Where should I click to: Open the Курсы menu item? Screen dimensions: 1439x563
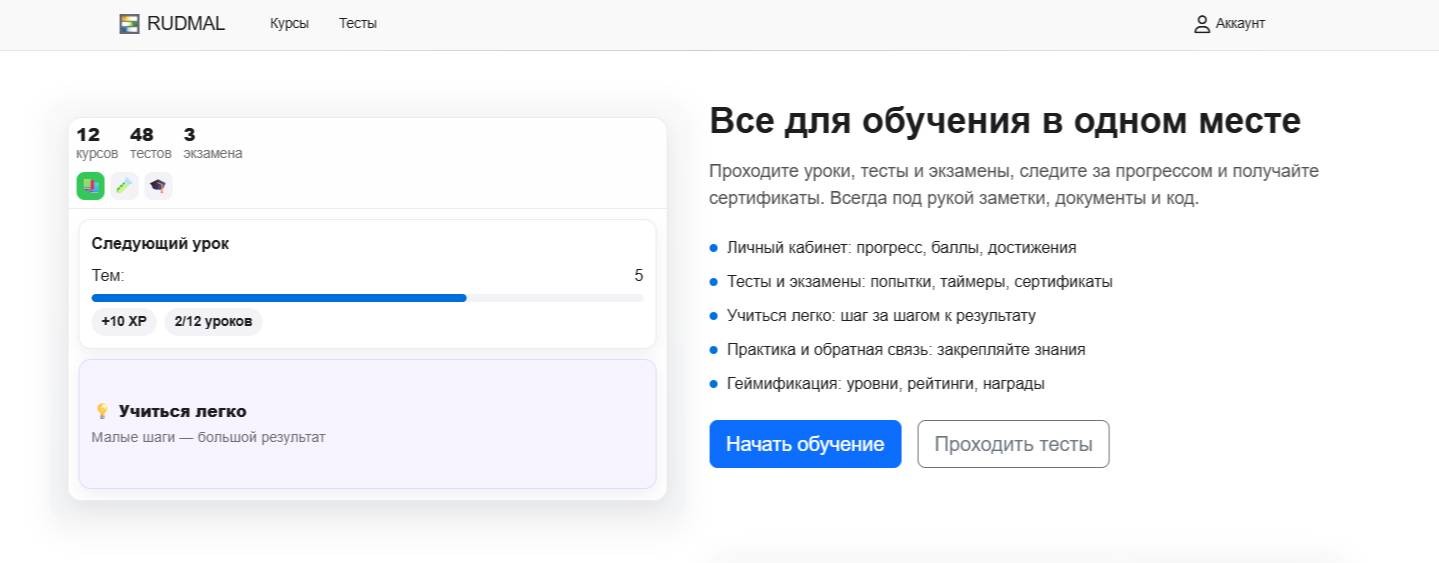click(x=289, y=24)
